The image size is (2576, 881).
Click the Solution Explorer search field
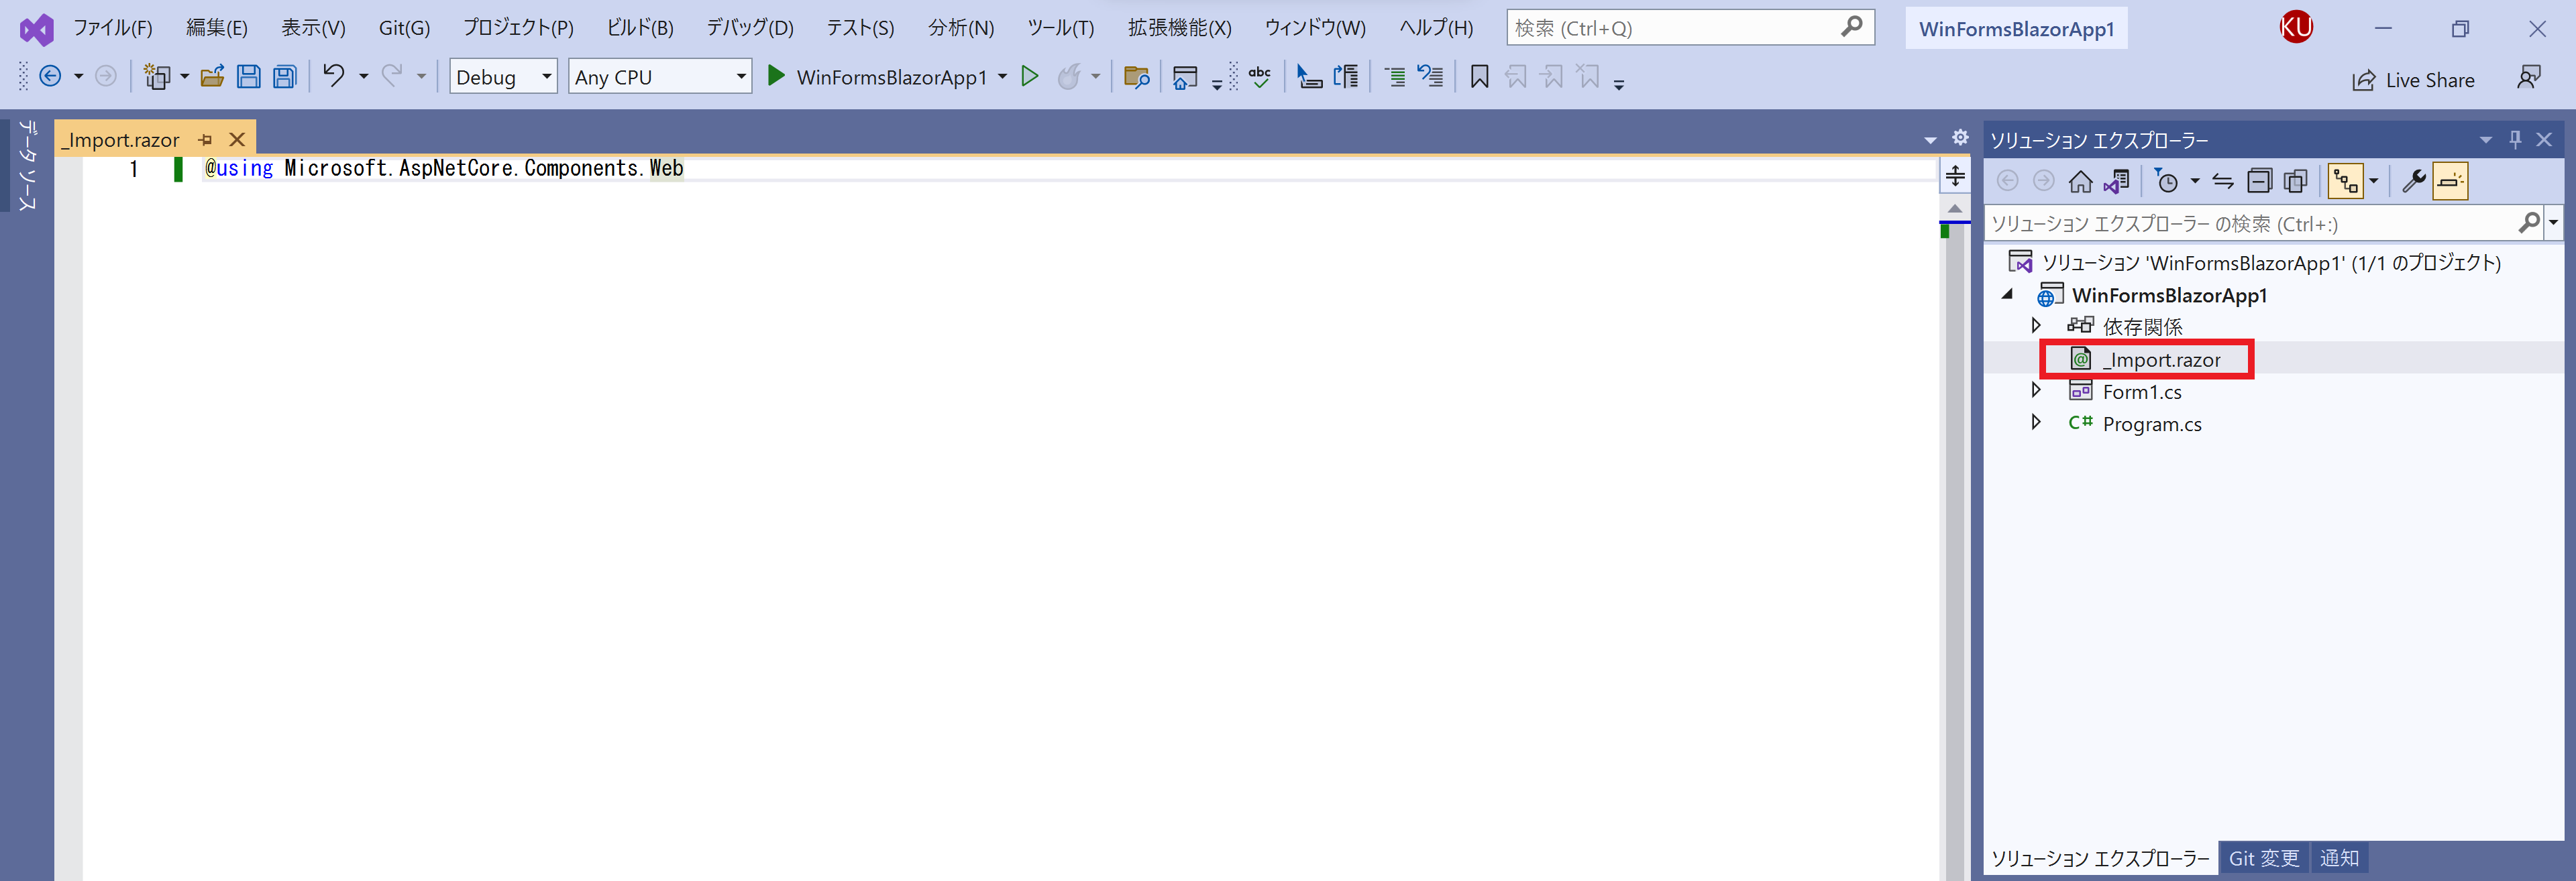[x=2264, y=223]
